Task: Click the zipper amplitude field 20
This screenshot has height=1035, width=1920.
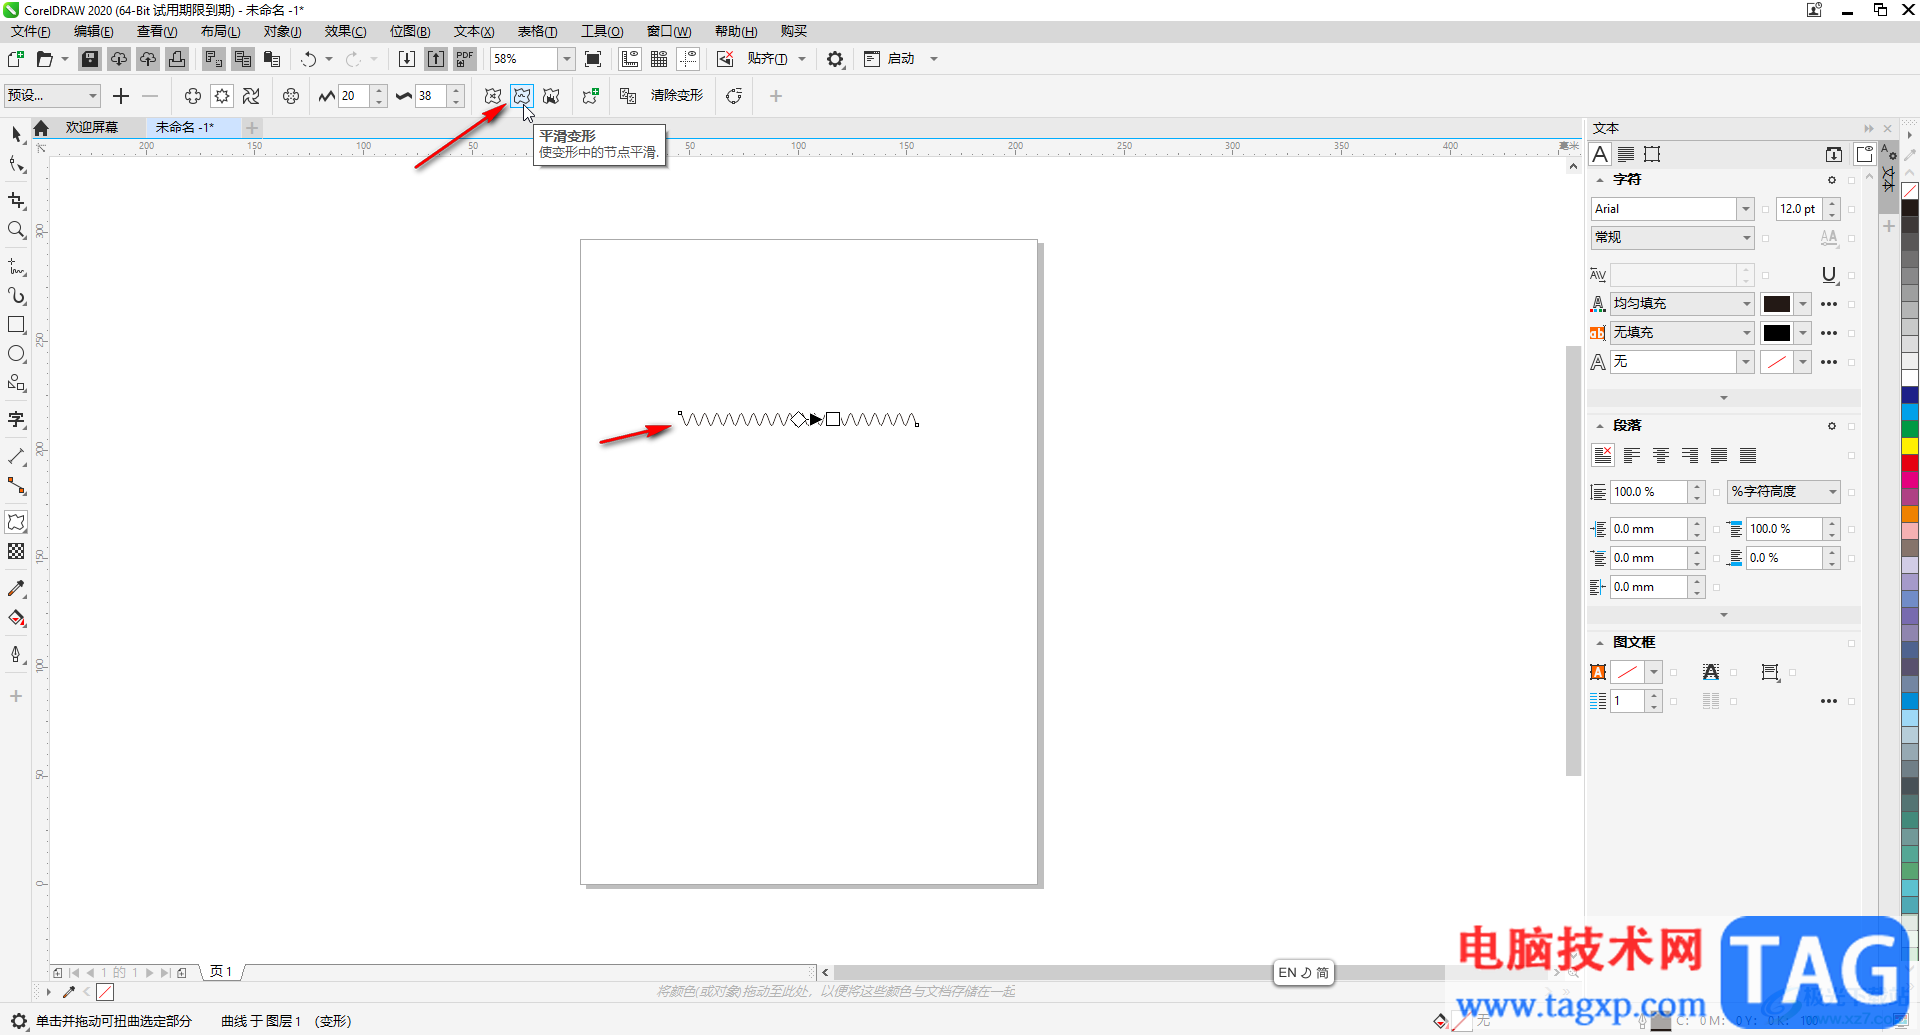Action: coord(354,96)
